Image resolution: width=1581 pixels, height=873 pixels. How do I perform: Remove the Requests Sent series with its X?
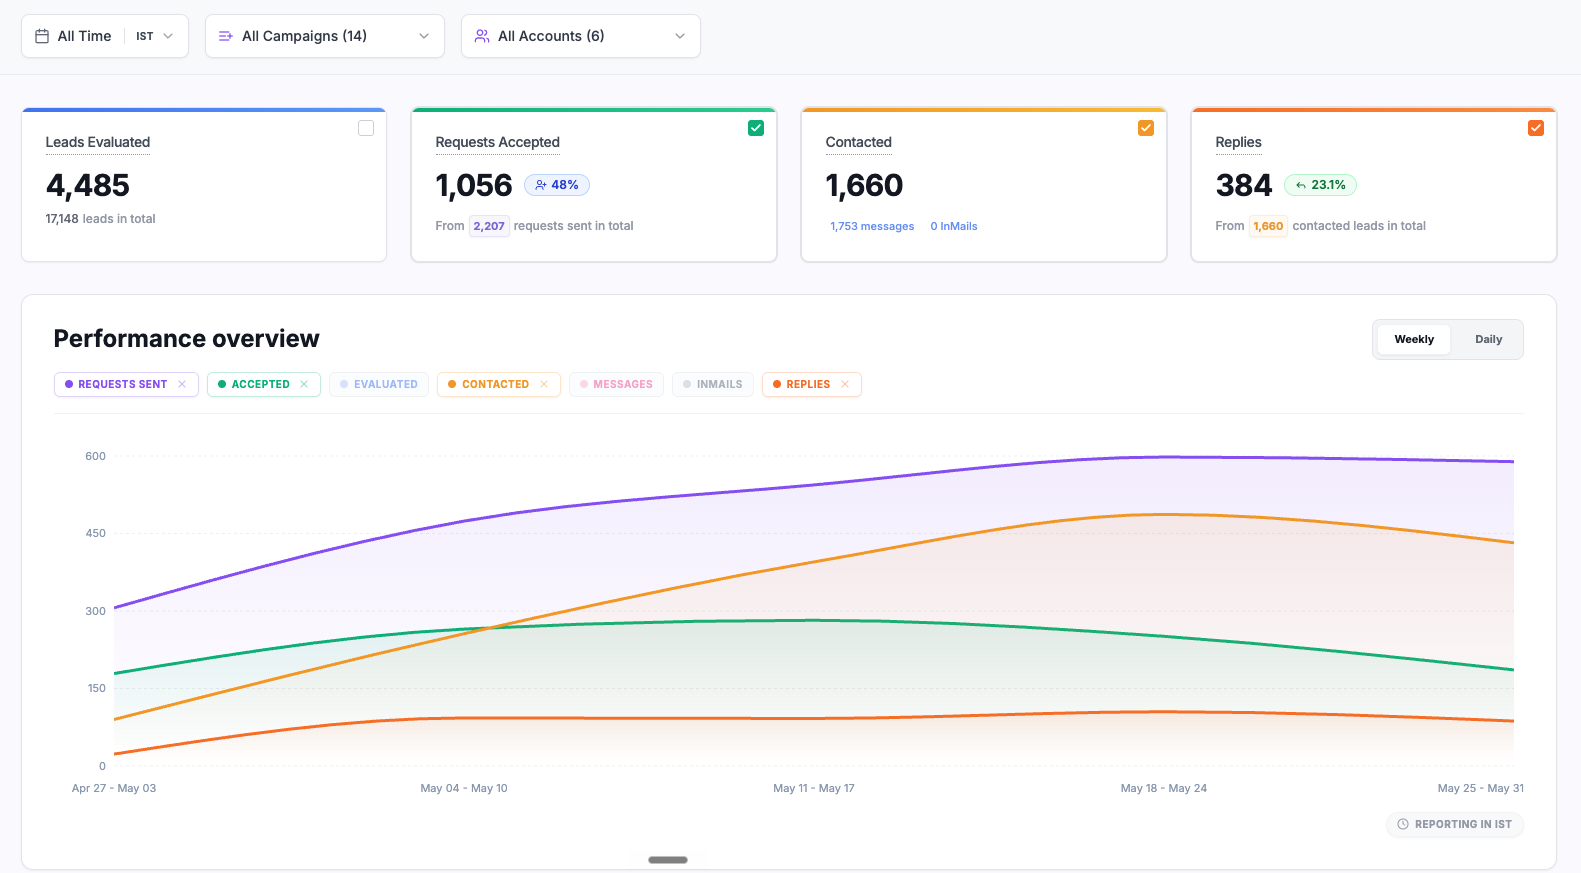(x=182, y=384)
